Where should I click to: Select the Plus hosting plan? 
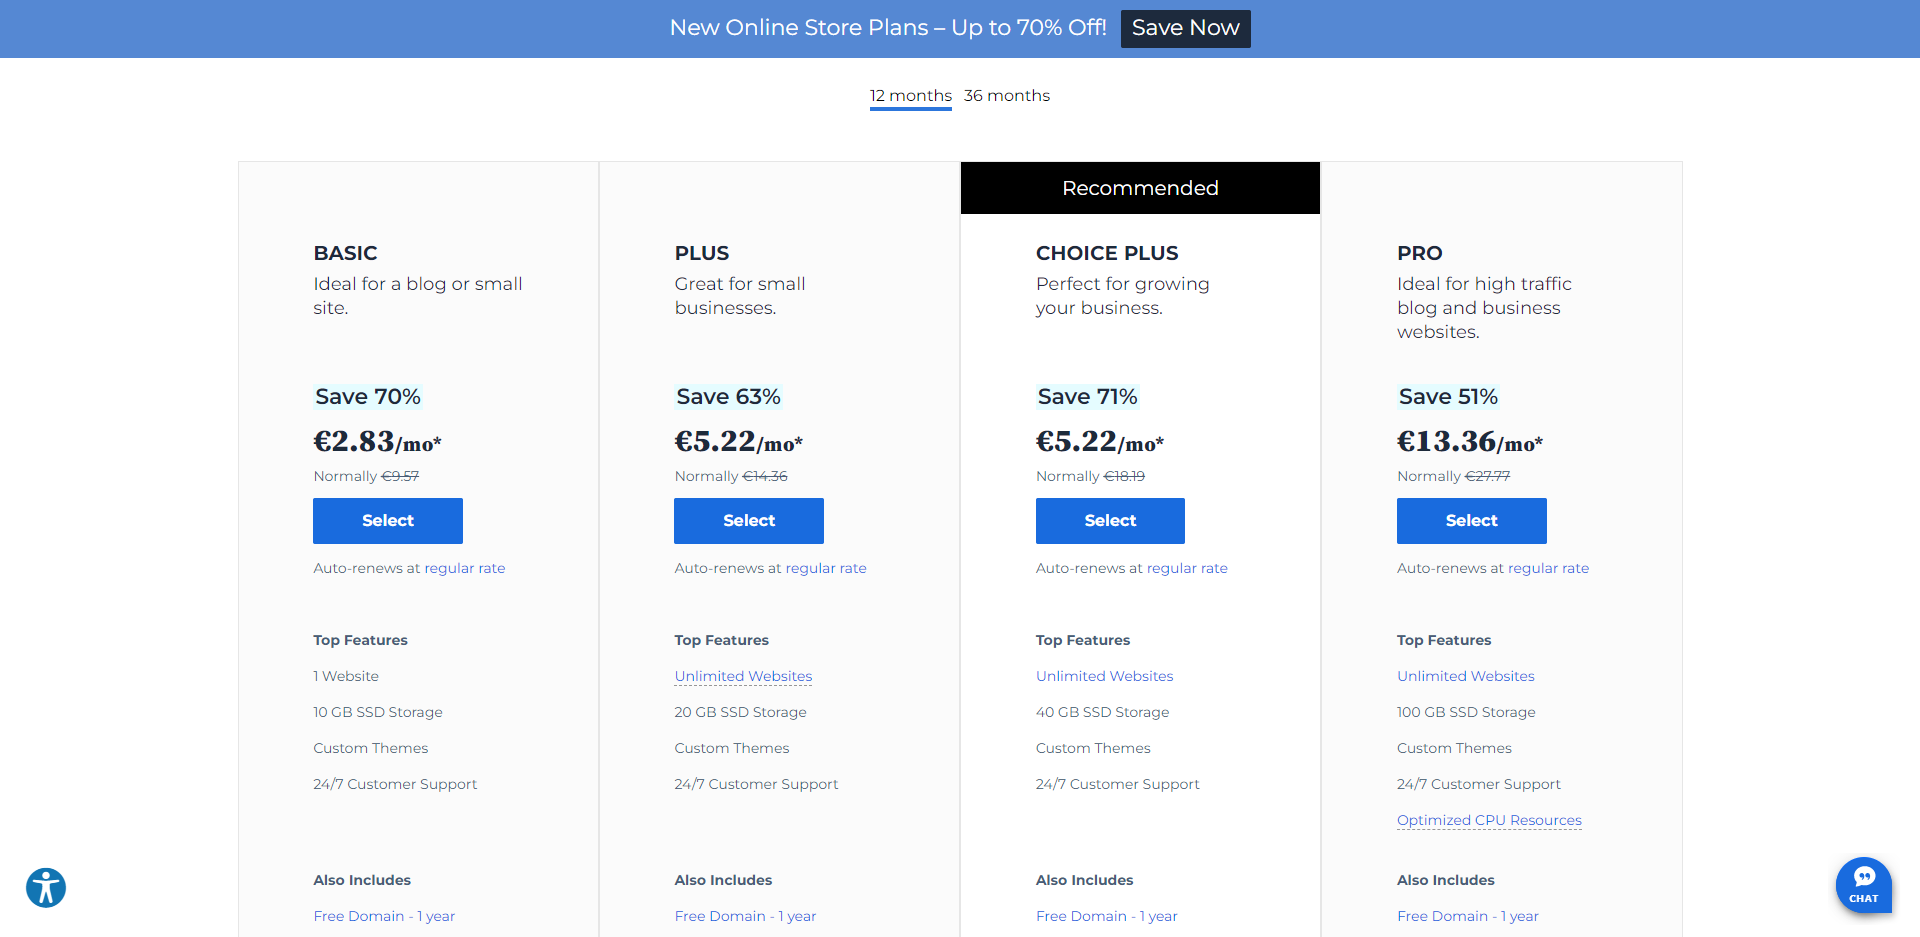pos(748,521)
